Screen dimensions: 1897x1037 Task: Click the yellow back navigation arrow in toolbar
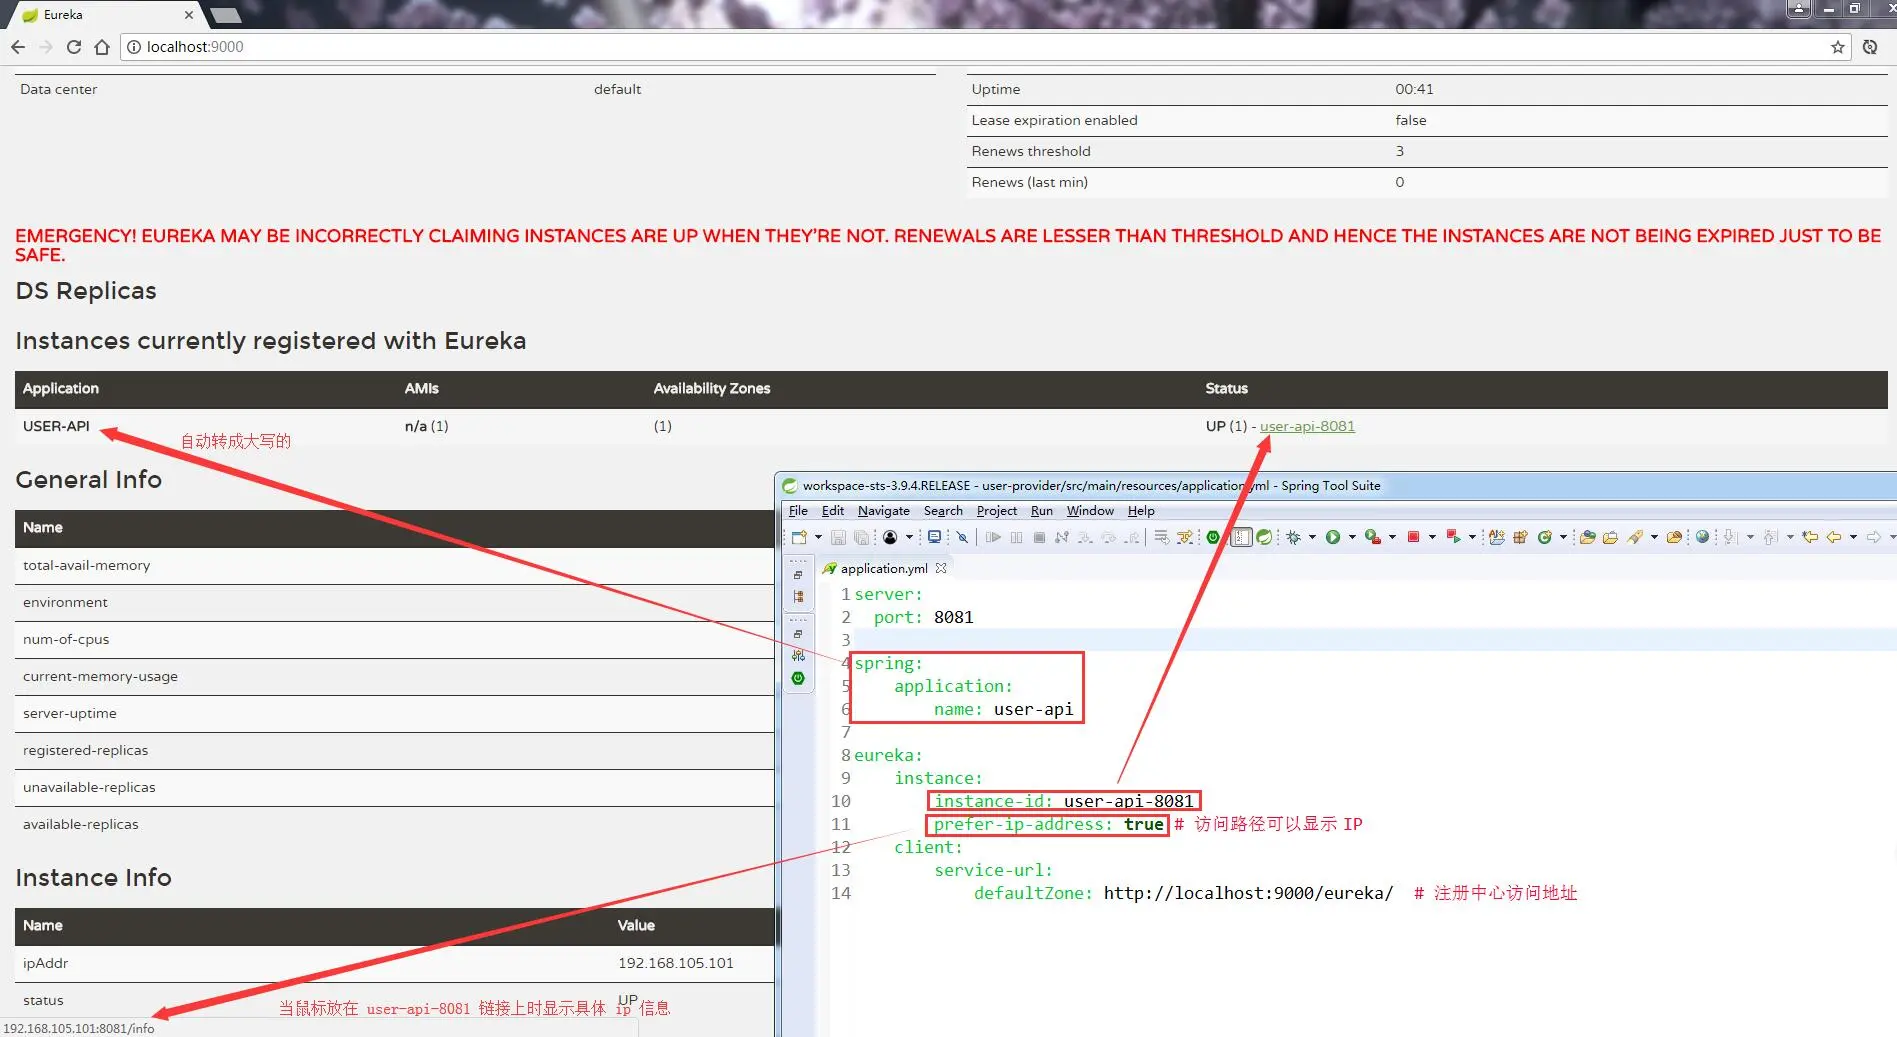click(1833, 537)
